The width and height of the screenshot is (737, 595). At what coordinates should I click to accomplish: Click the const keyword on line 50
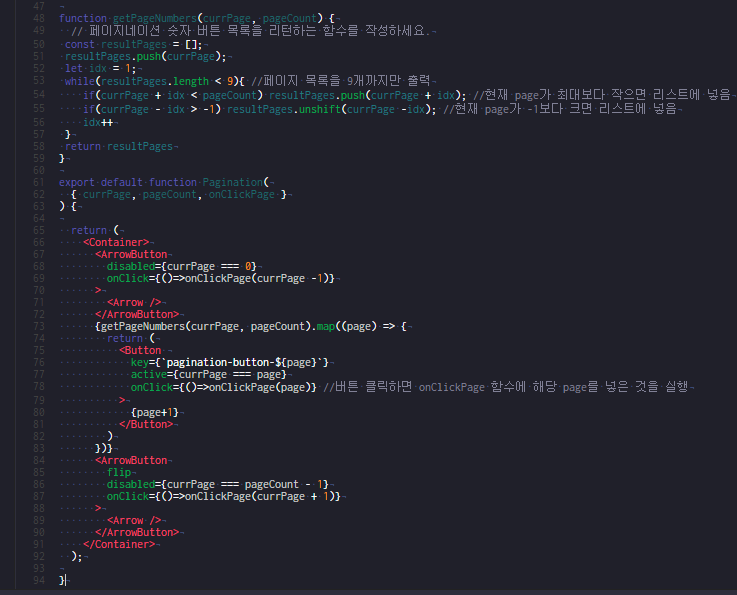pyautogui.click(x=79, y=44)
